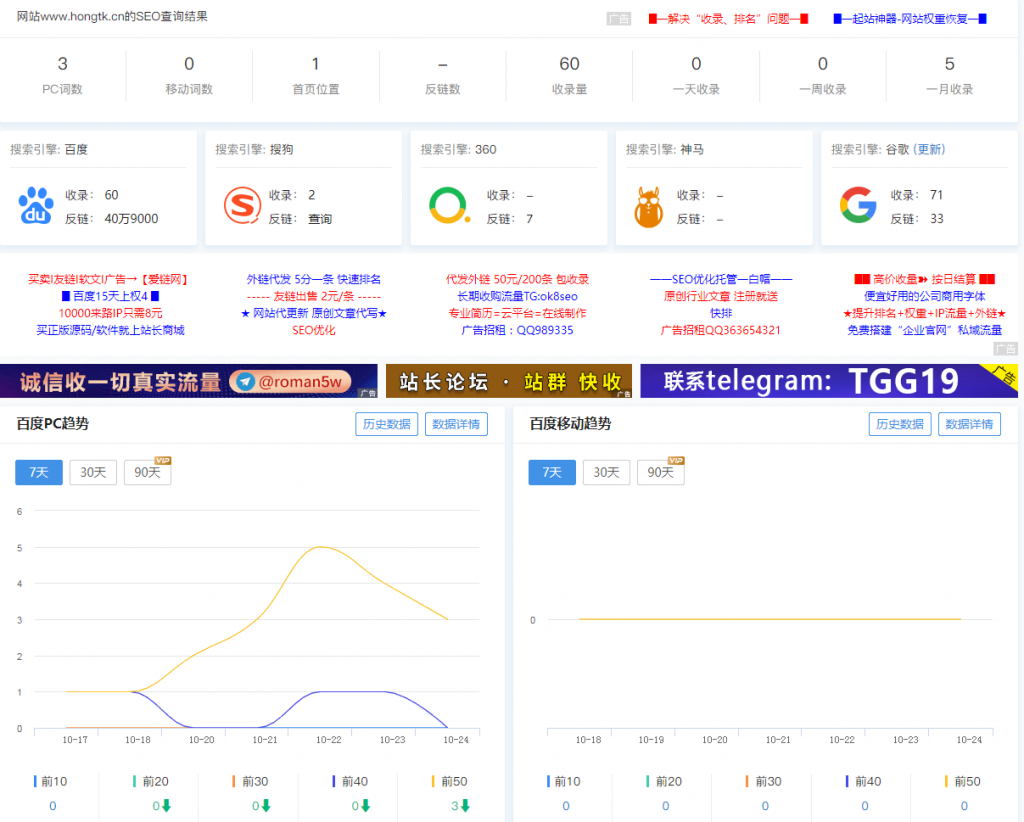The height and width of the screenshot is (822, 1024).
Task: Click the 更新 link beside 谷歌
Action: (x=929, y=150)
